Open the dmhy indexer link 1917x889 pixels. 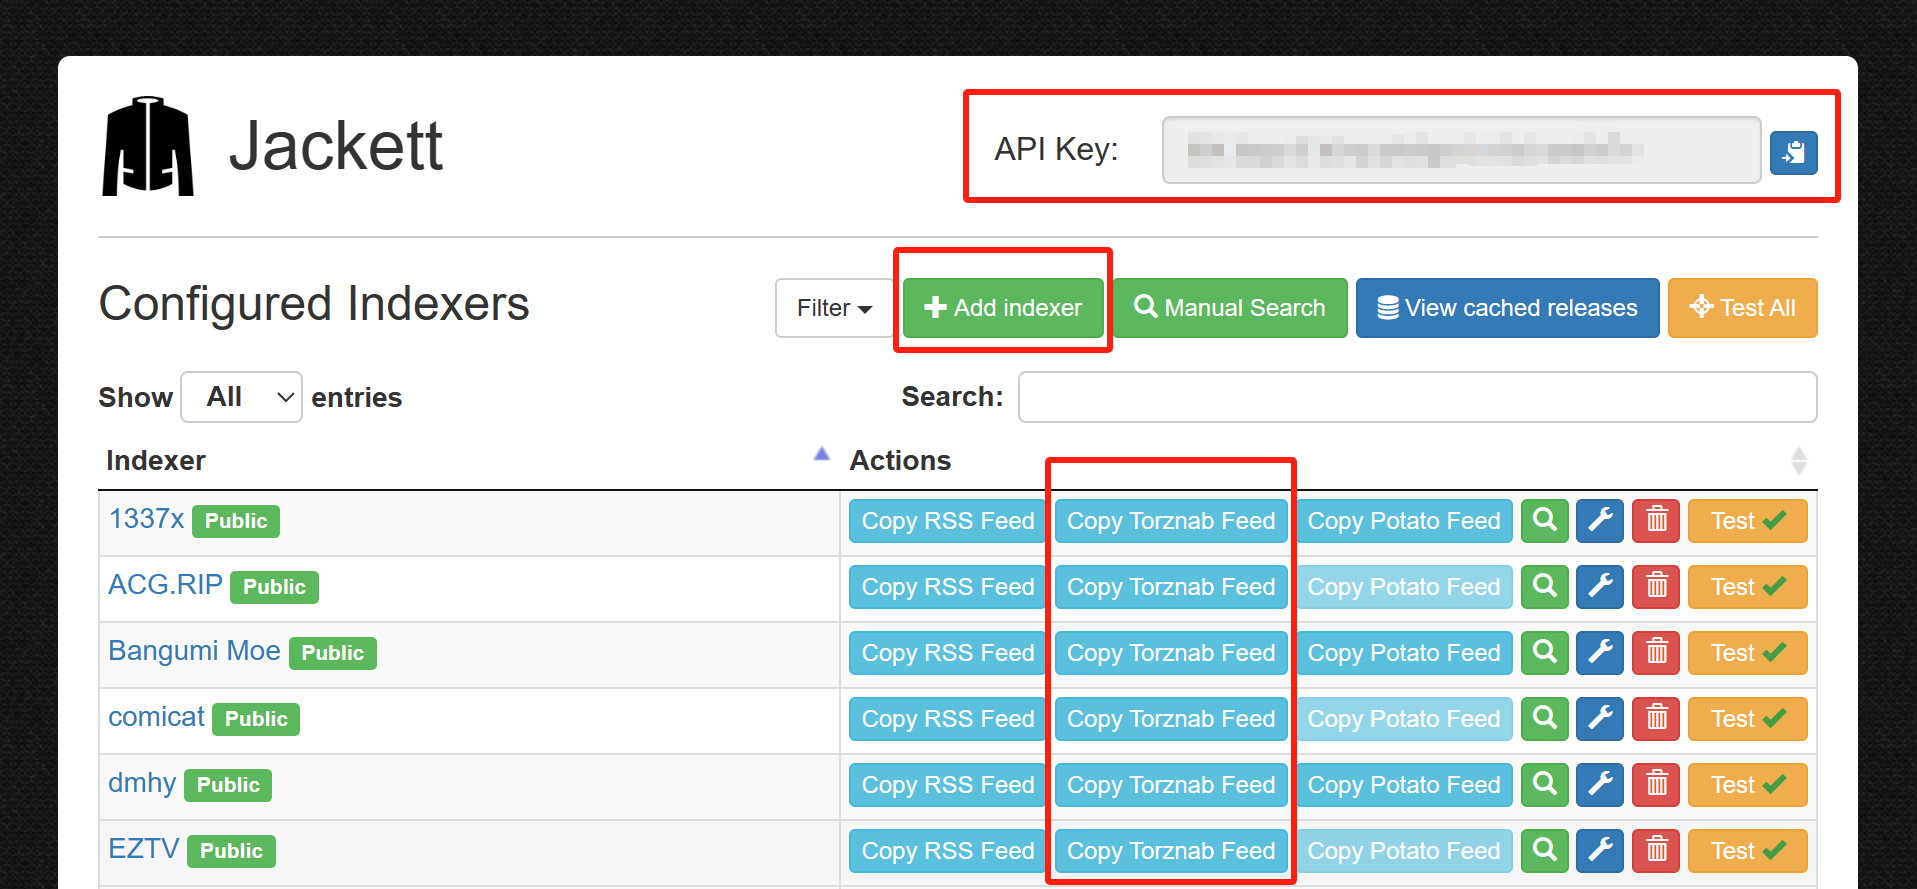(x=142, y=783)
